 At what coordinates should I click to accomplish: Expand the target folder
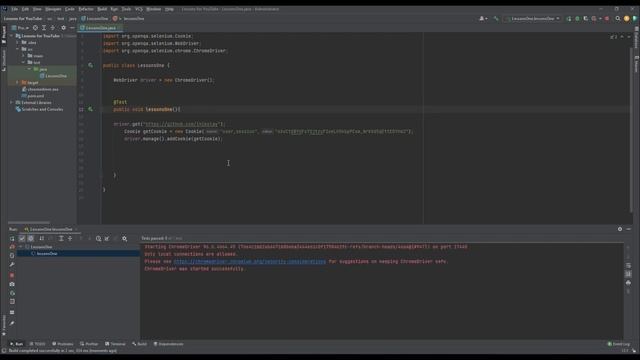[18, 82]
